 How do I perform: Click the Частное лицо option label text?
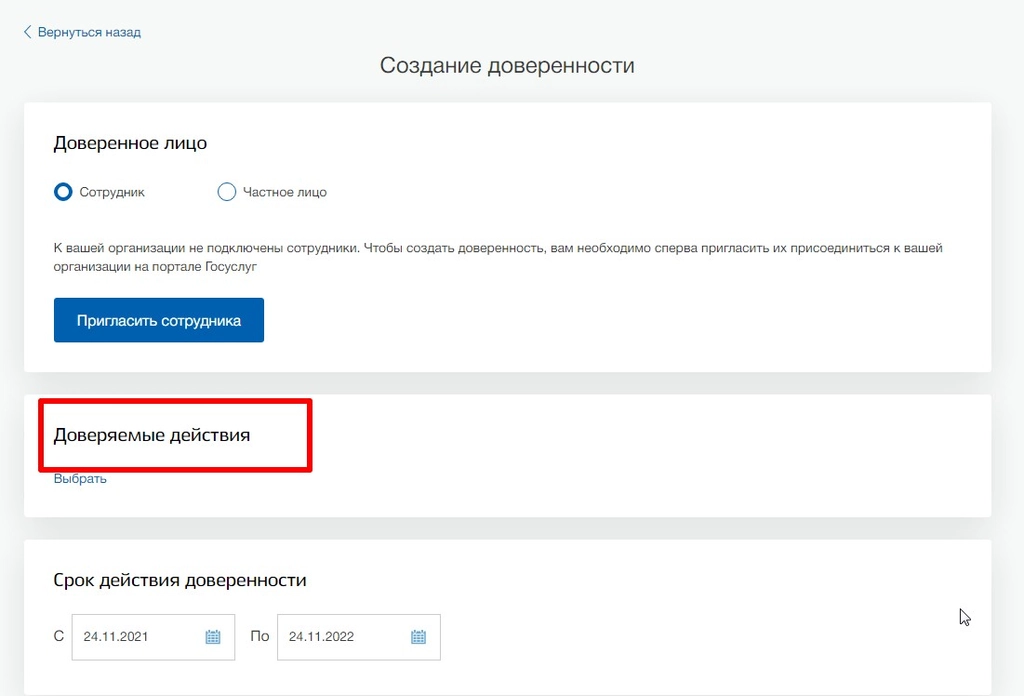(x=285, y=192)
